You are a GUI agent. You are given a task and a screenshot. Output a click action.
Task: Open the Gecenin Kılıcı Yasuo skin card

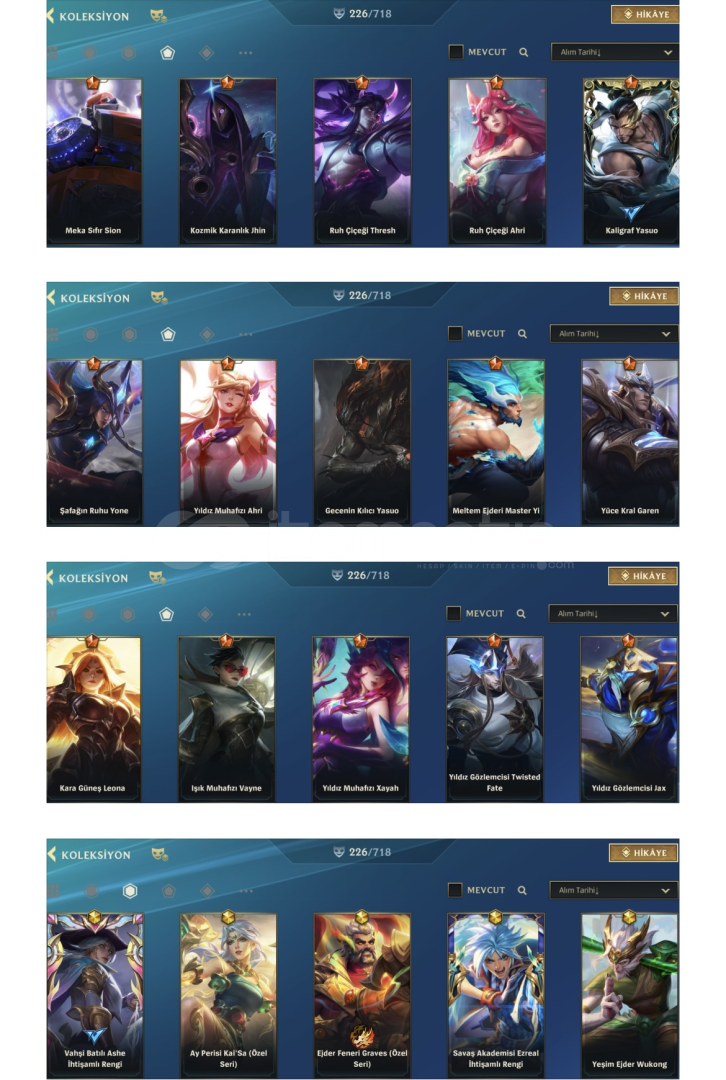(x=362, y=442)
